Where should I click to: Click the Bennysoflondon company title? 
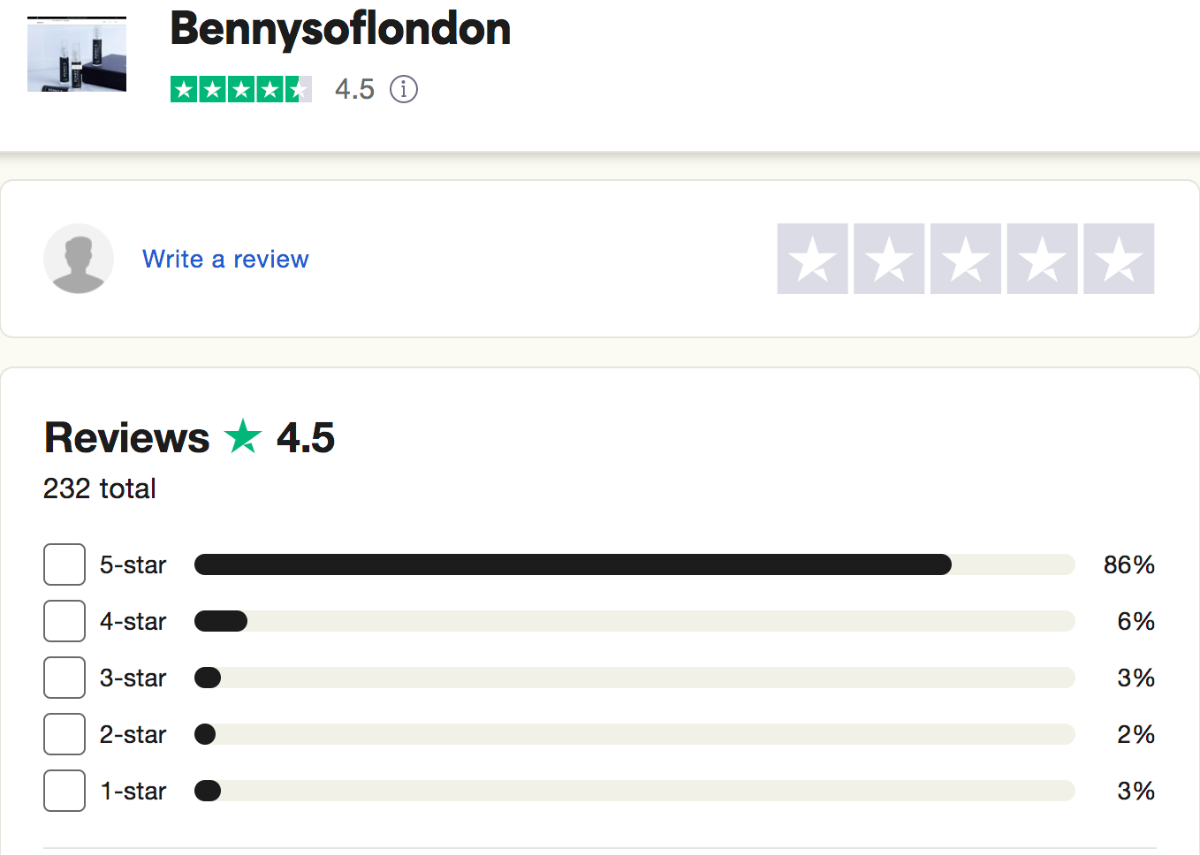pyautogui.click(x=340, y=28)
